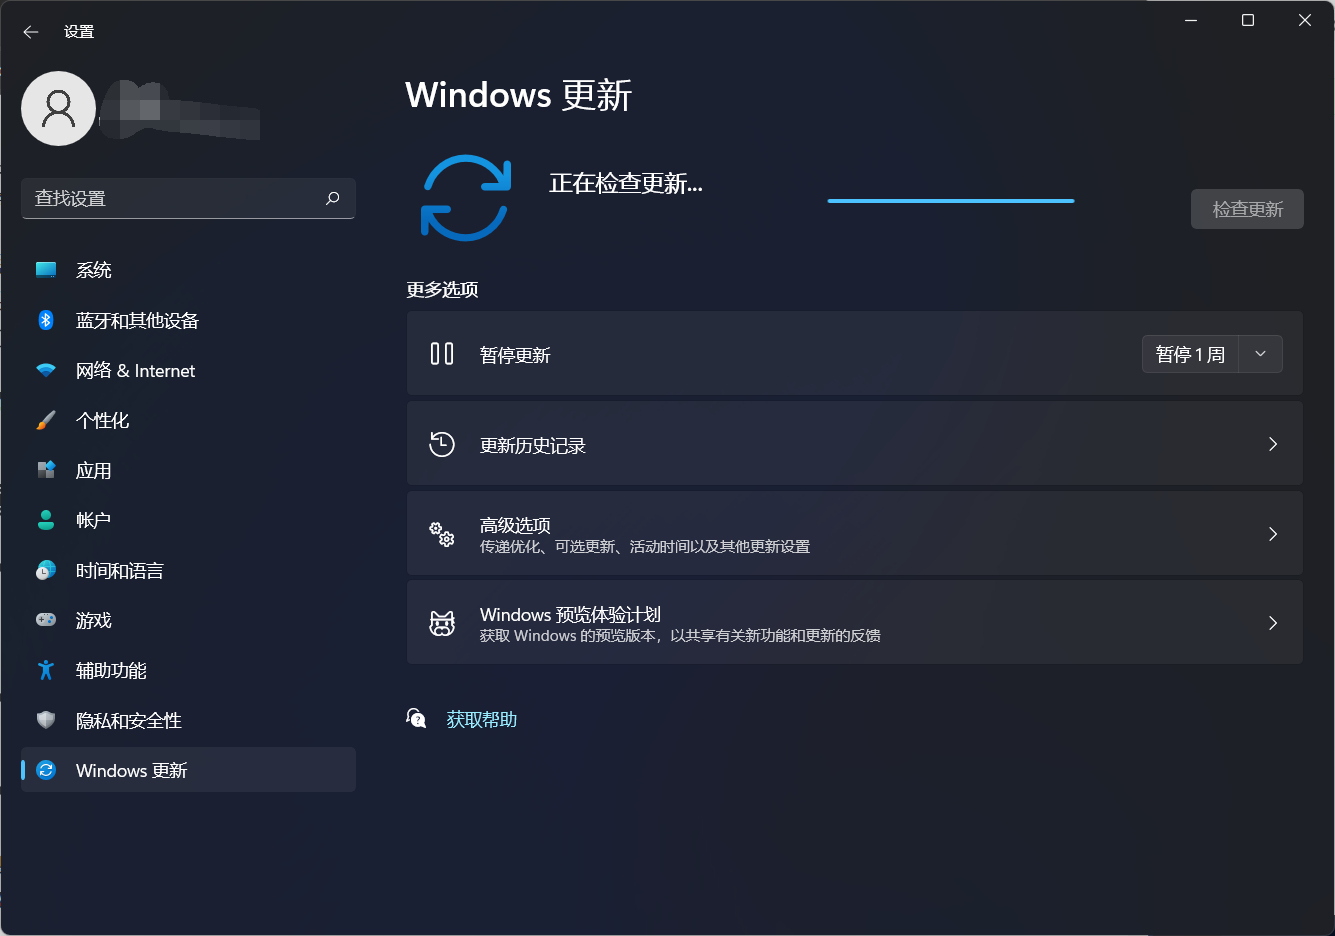
Task: Click the 正在检查更新... status text
Action: tap(626, 184)
